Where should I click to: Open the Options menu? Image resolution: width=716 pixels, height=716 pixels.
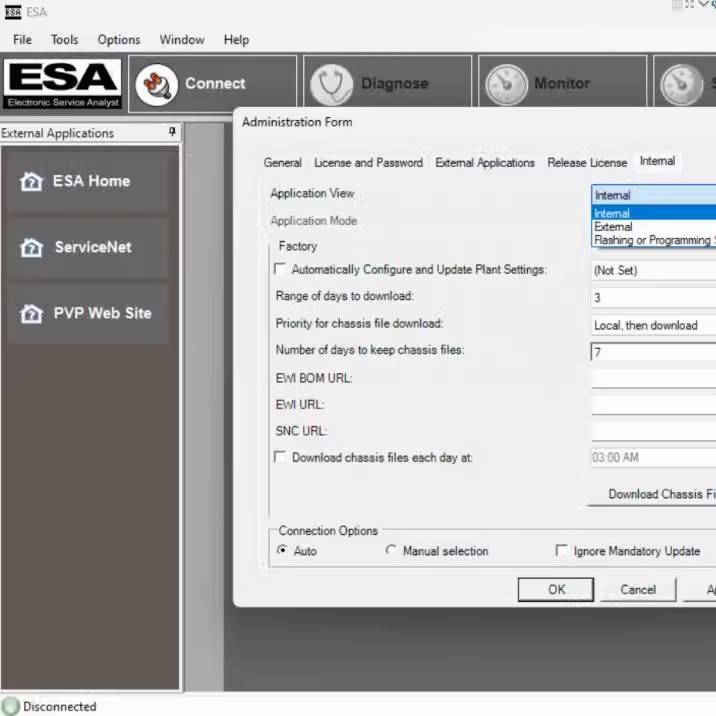click(x=118, y=40)
